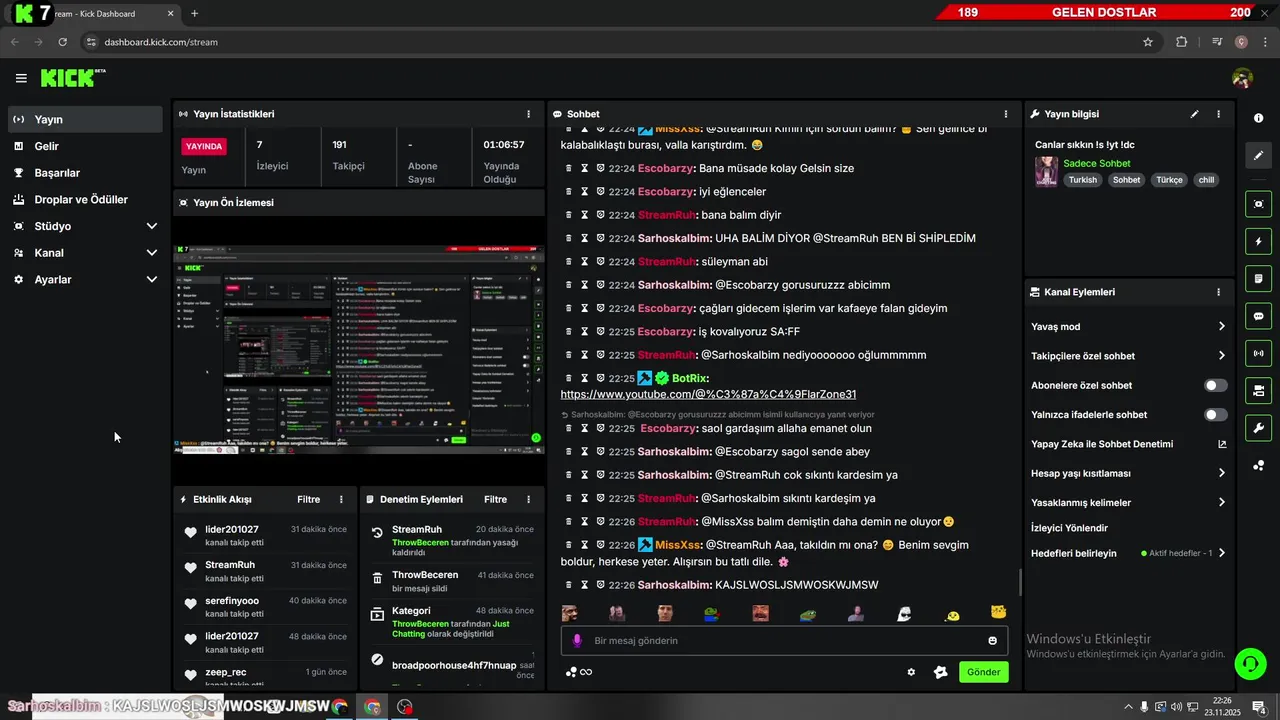Toggle the wrench stream-info widget icon in right rail
Screen dimensions: 1280x720
1258,428
